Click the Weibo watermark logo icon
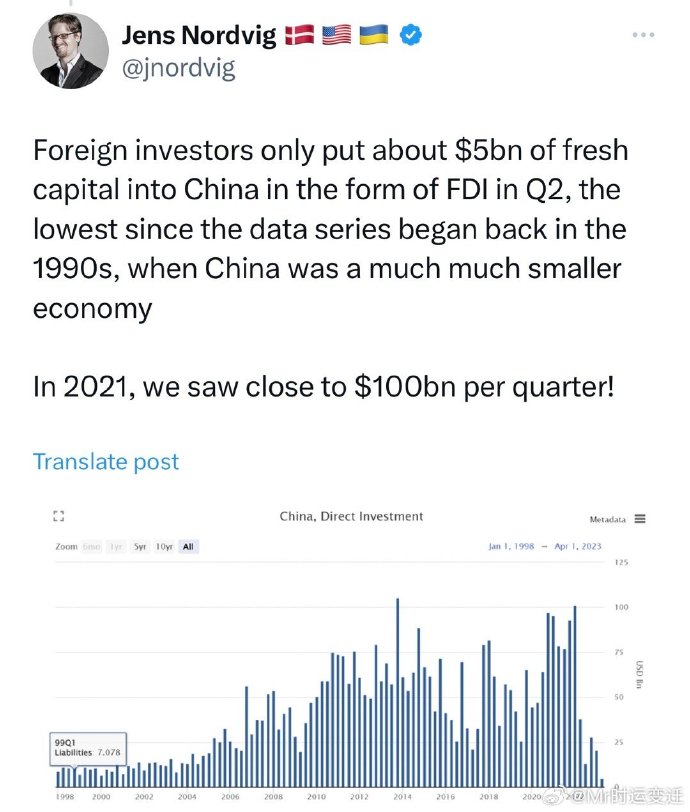The image size is (690, 812). click(553, 796)
